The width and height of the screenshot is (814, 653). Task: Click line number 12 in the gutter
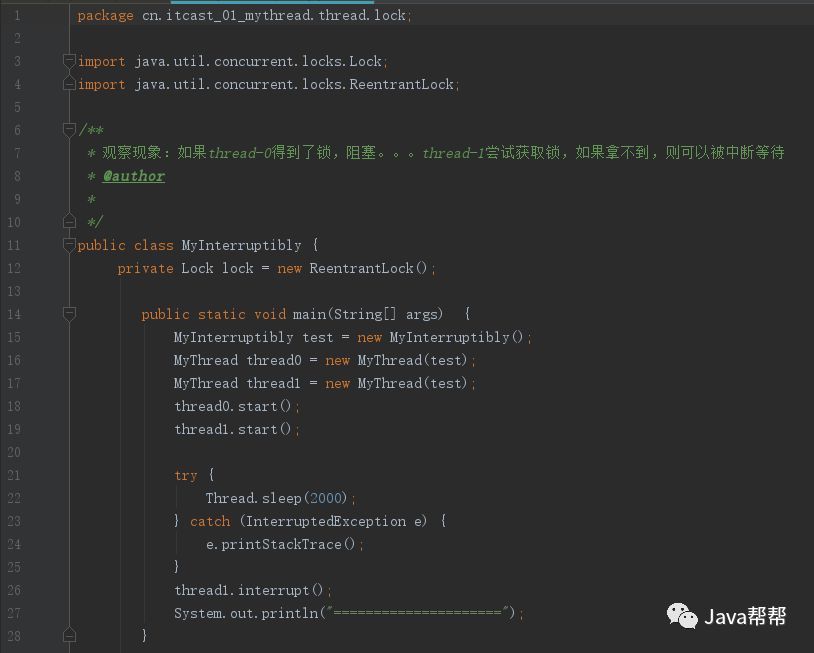14,268
